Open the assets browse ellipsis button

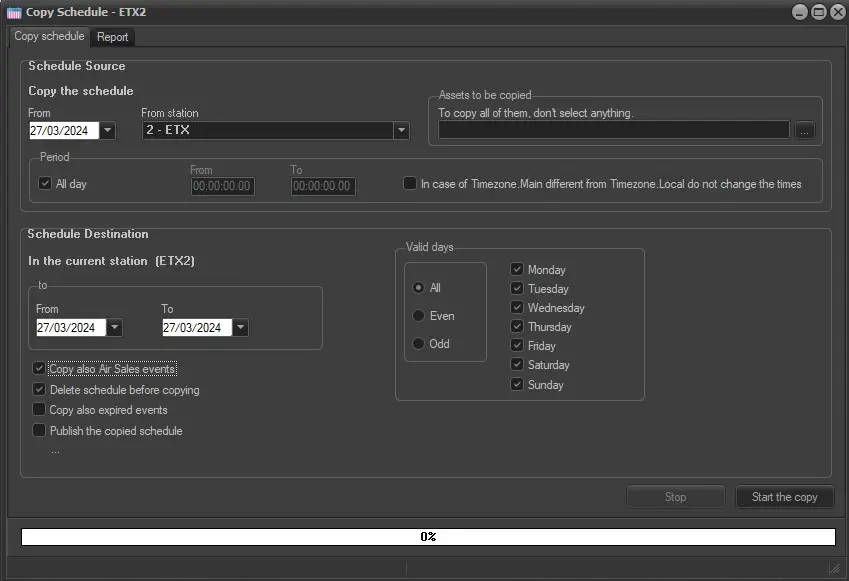(806, 130)
